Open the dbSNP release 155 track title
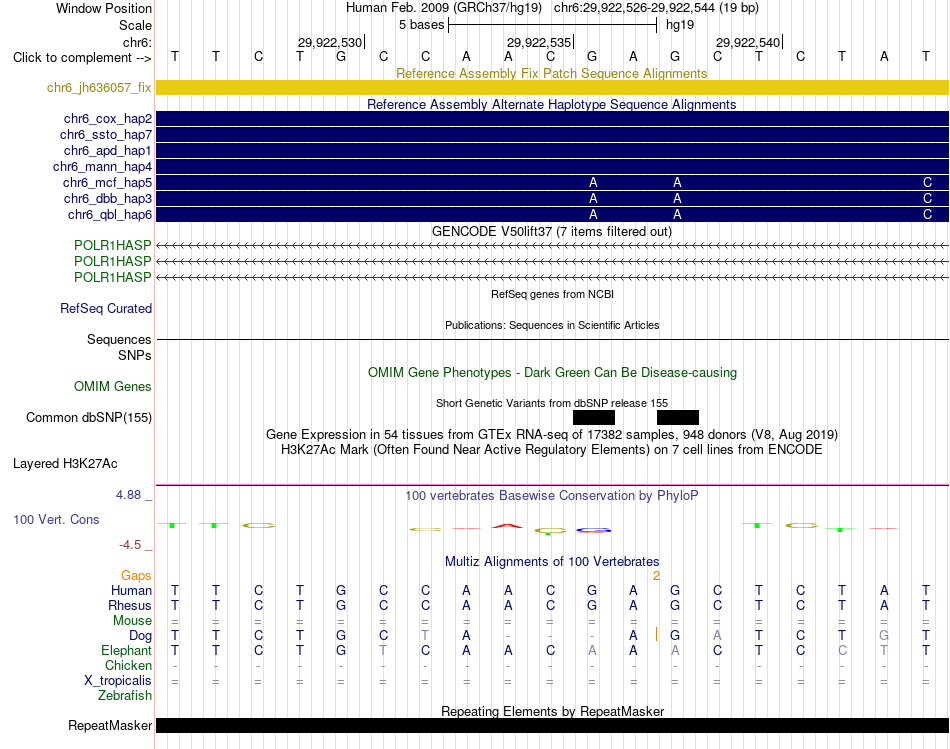 (x=552, y=404)
